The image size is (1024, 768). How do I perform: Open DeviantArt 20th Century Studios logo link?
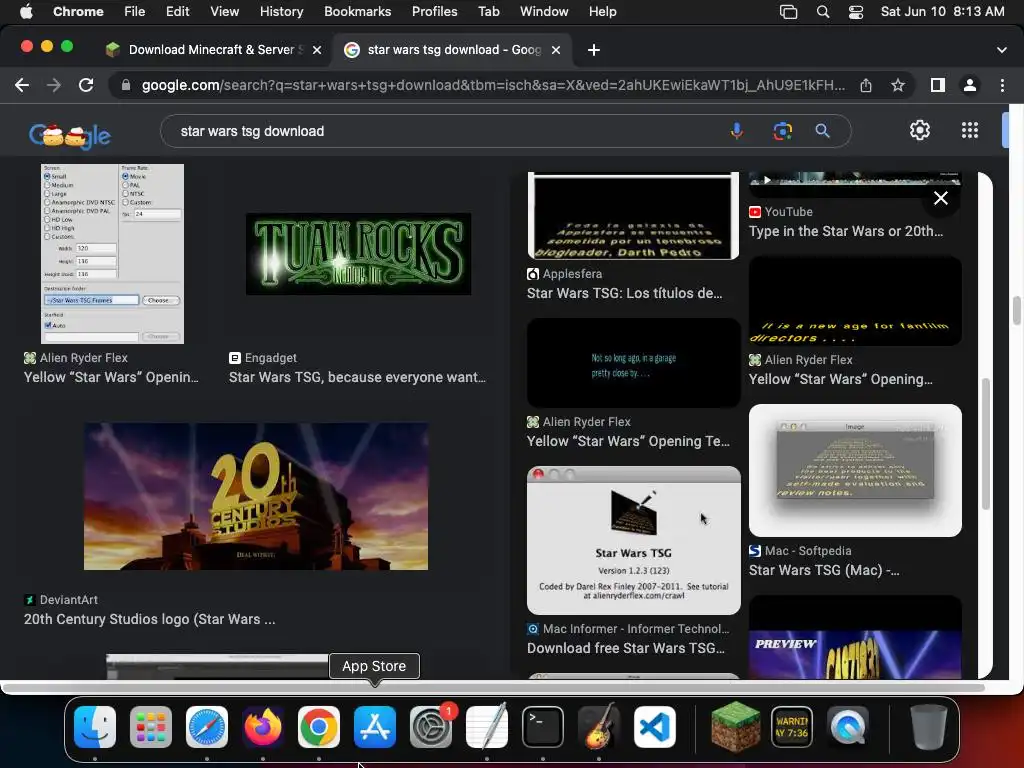(150, 619)
